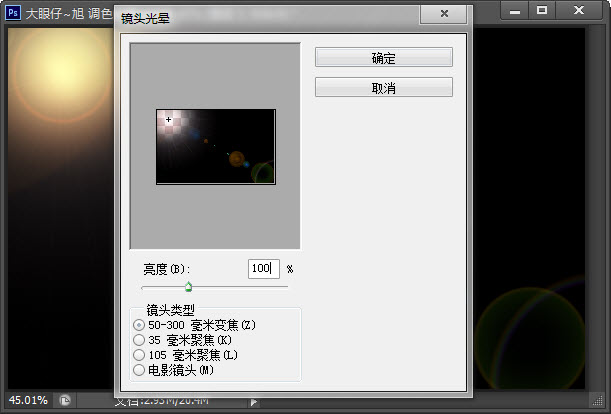Viewport: 611px width, 414px height.
Task: Select the 电影镜头 lens type
Action: tap(139, 370)
